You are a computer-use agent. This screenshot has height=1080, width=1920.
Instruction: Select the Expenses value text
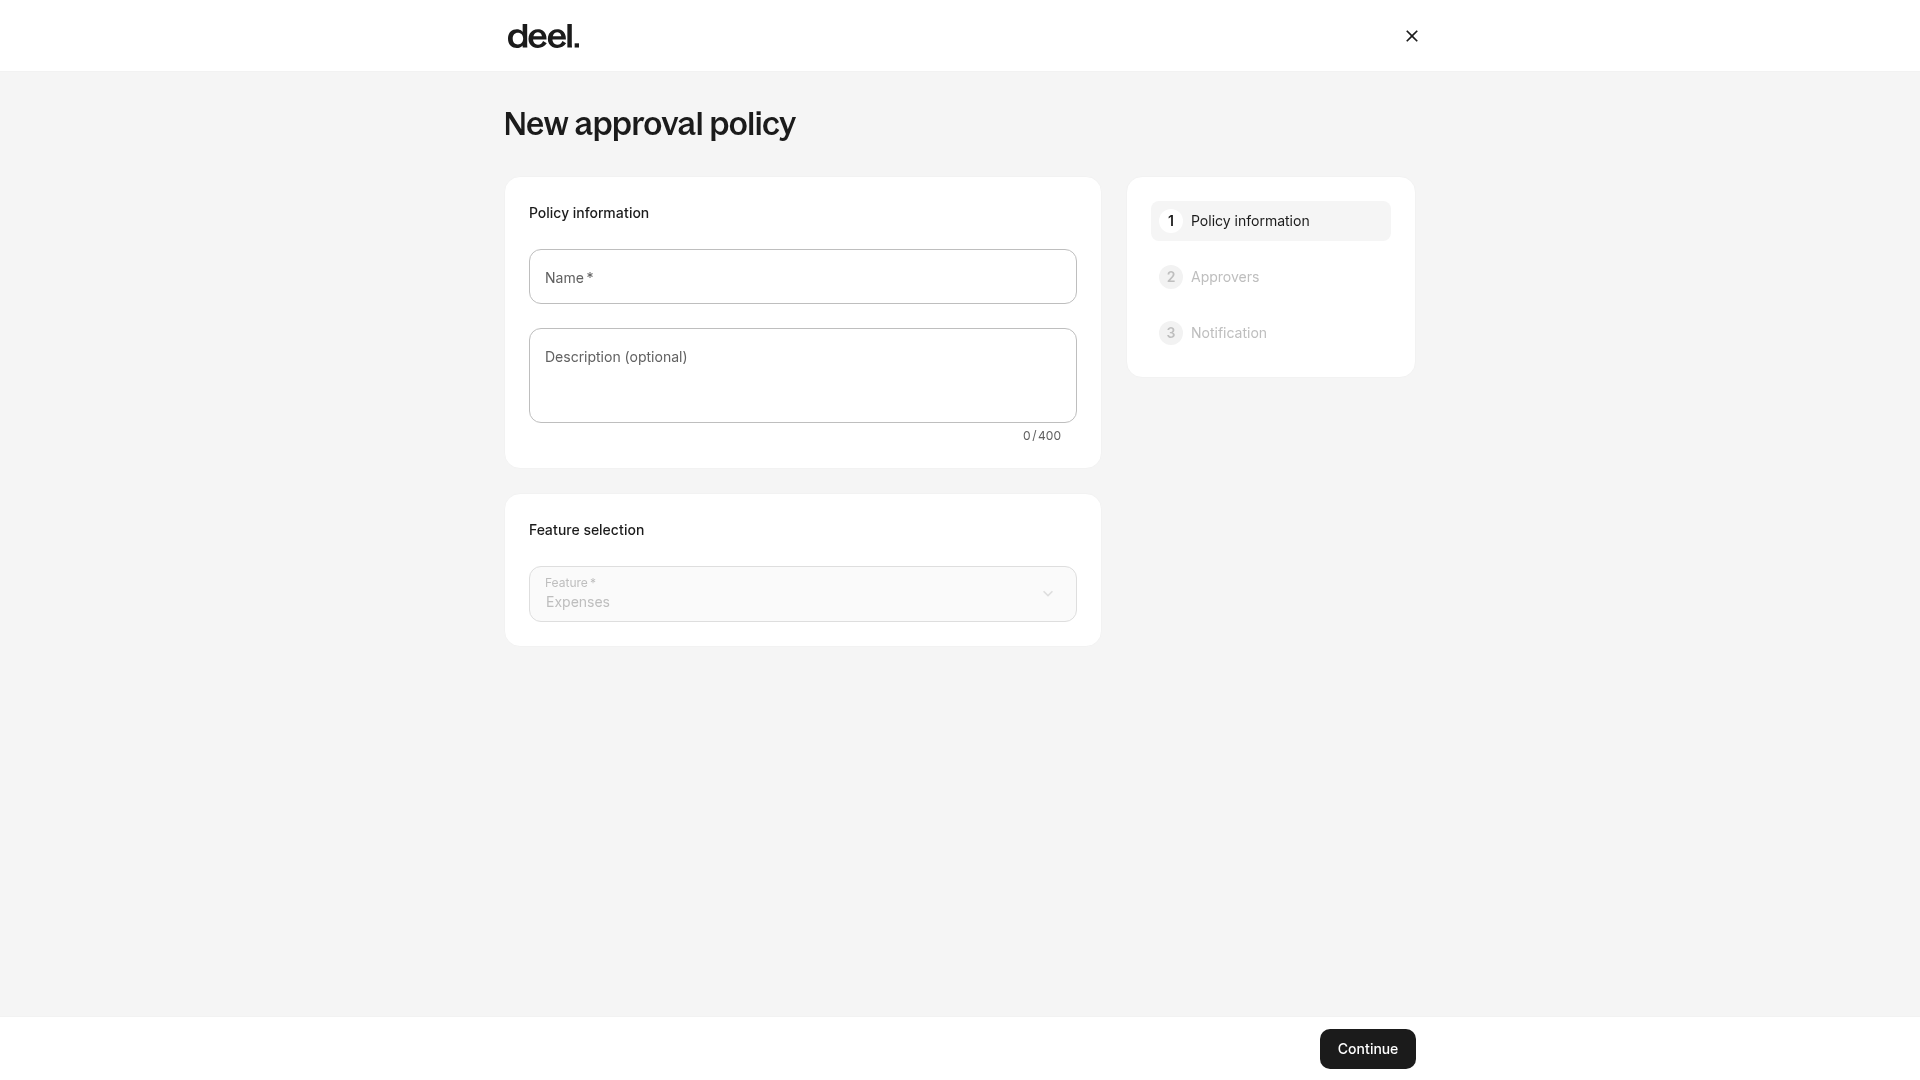(577, 602)
